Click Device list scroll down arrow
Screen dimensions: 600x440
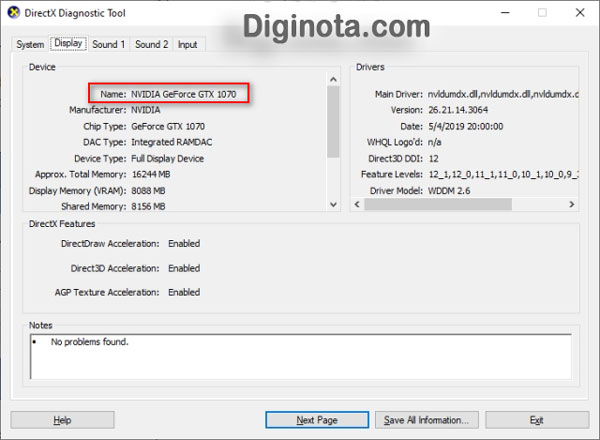[333, 204]
